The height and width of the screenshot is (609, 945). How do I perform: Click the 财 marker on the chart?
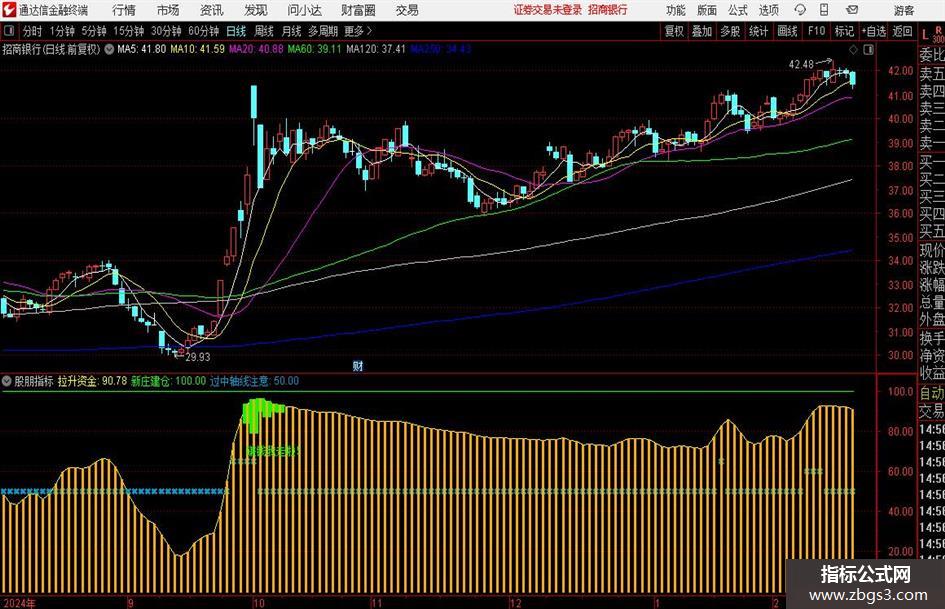357,365
